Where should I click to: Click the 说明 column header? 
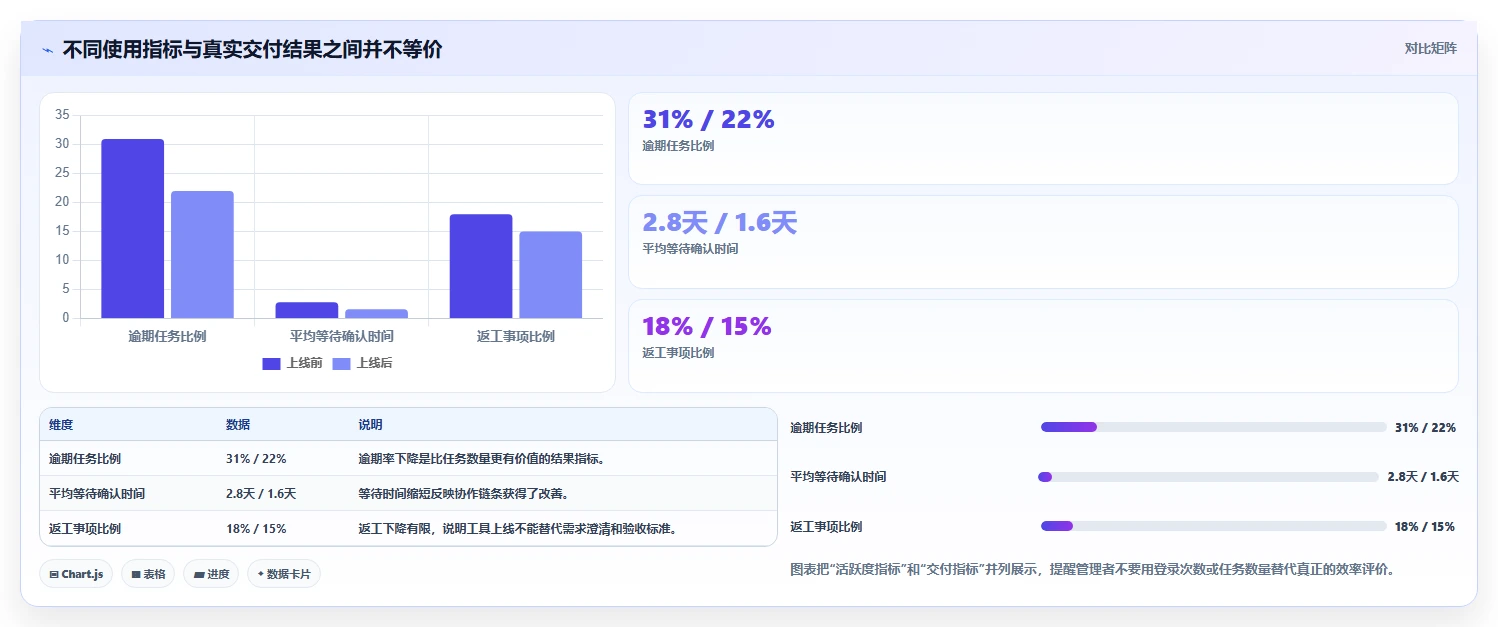tap(370, 425)
